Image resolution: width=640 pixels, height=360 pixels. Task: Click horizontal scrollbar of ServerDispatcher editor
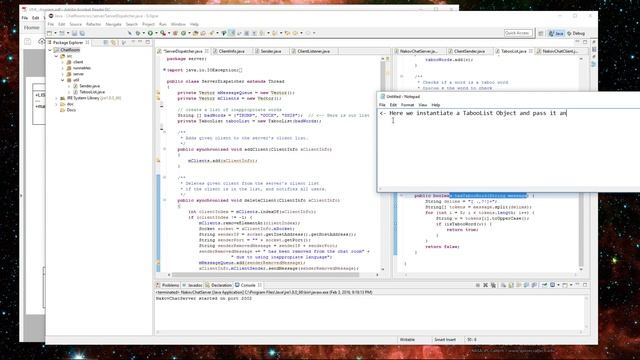tap(265, 275)
